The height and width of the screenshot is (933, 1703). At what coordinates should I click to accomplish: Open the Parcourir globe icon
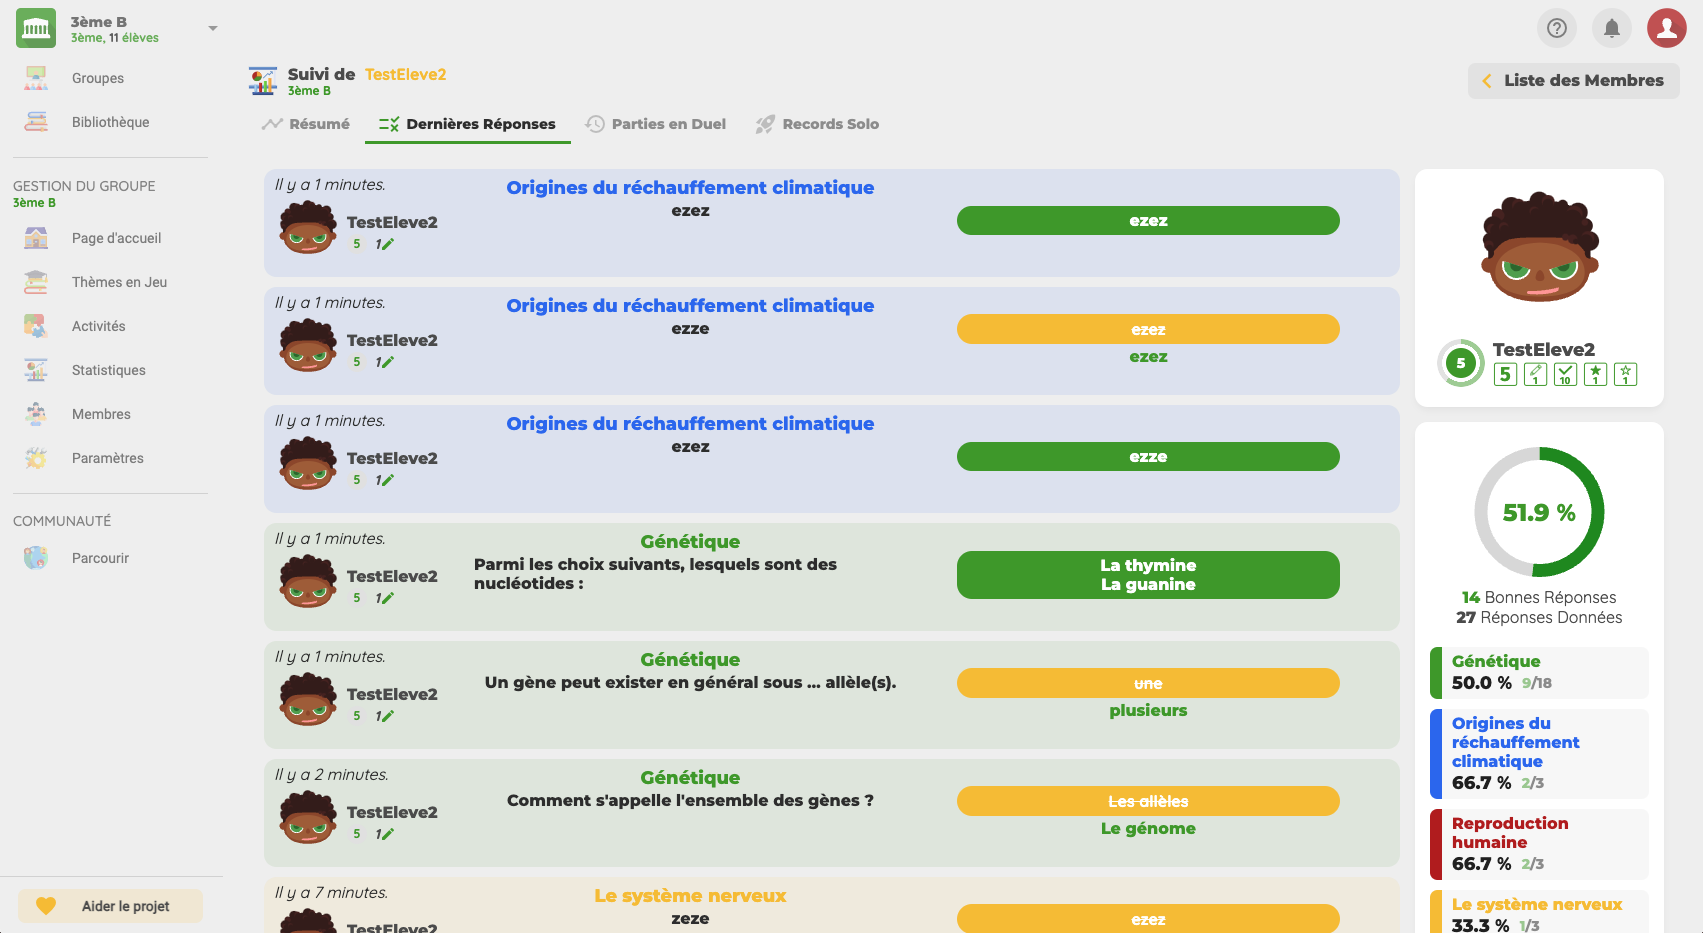(x=36, y=558)
